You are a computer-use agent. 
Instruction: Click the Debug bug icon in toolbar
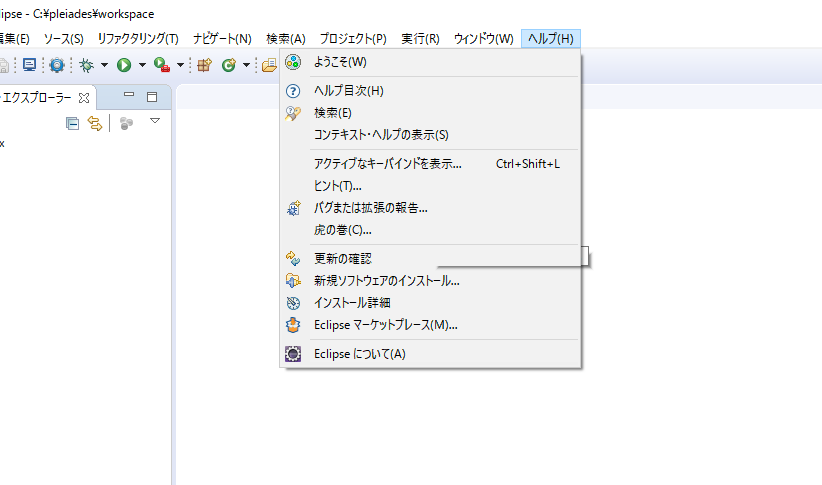(88, 65)
